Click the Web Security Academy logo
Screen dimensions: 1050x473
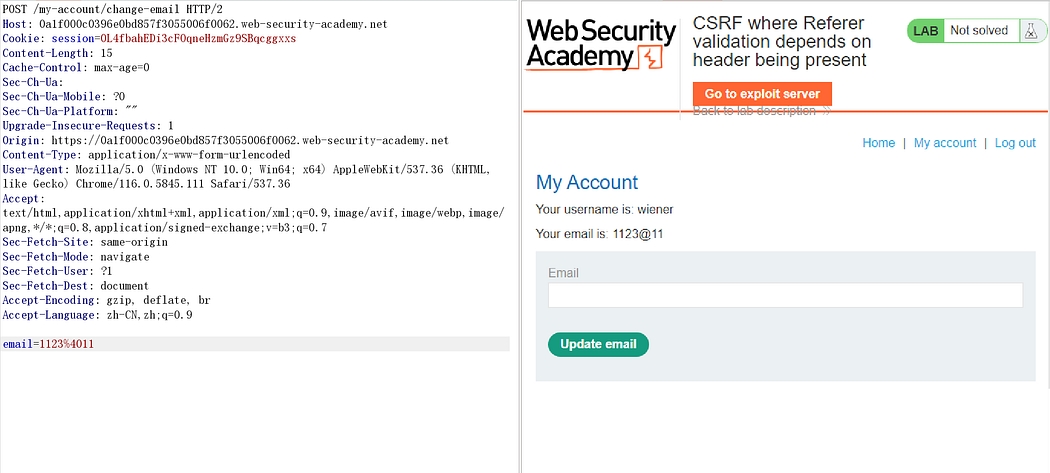[x=601, y=45]
